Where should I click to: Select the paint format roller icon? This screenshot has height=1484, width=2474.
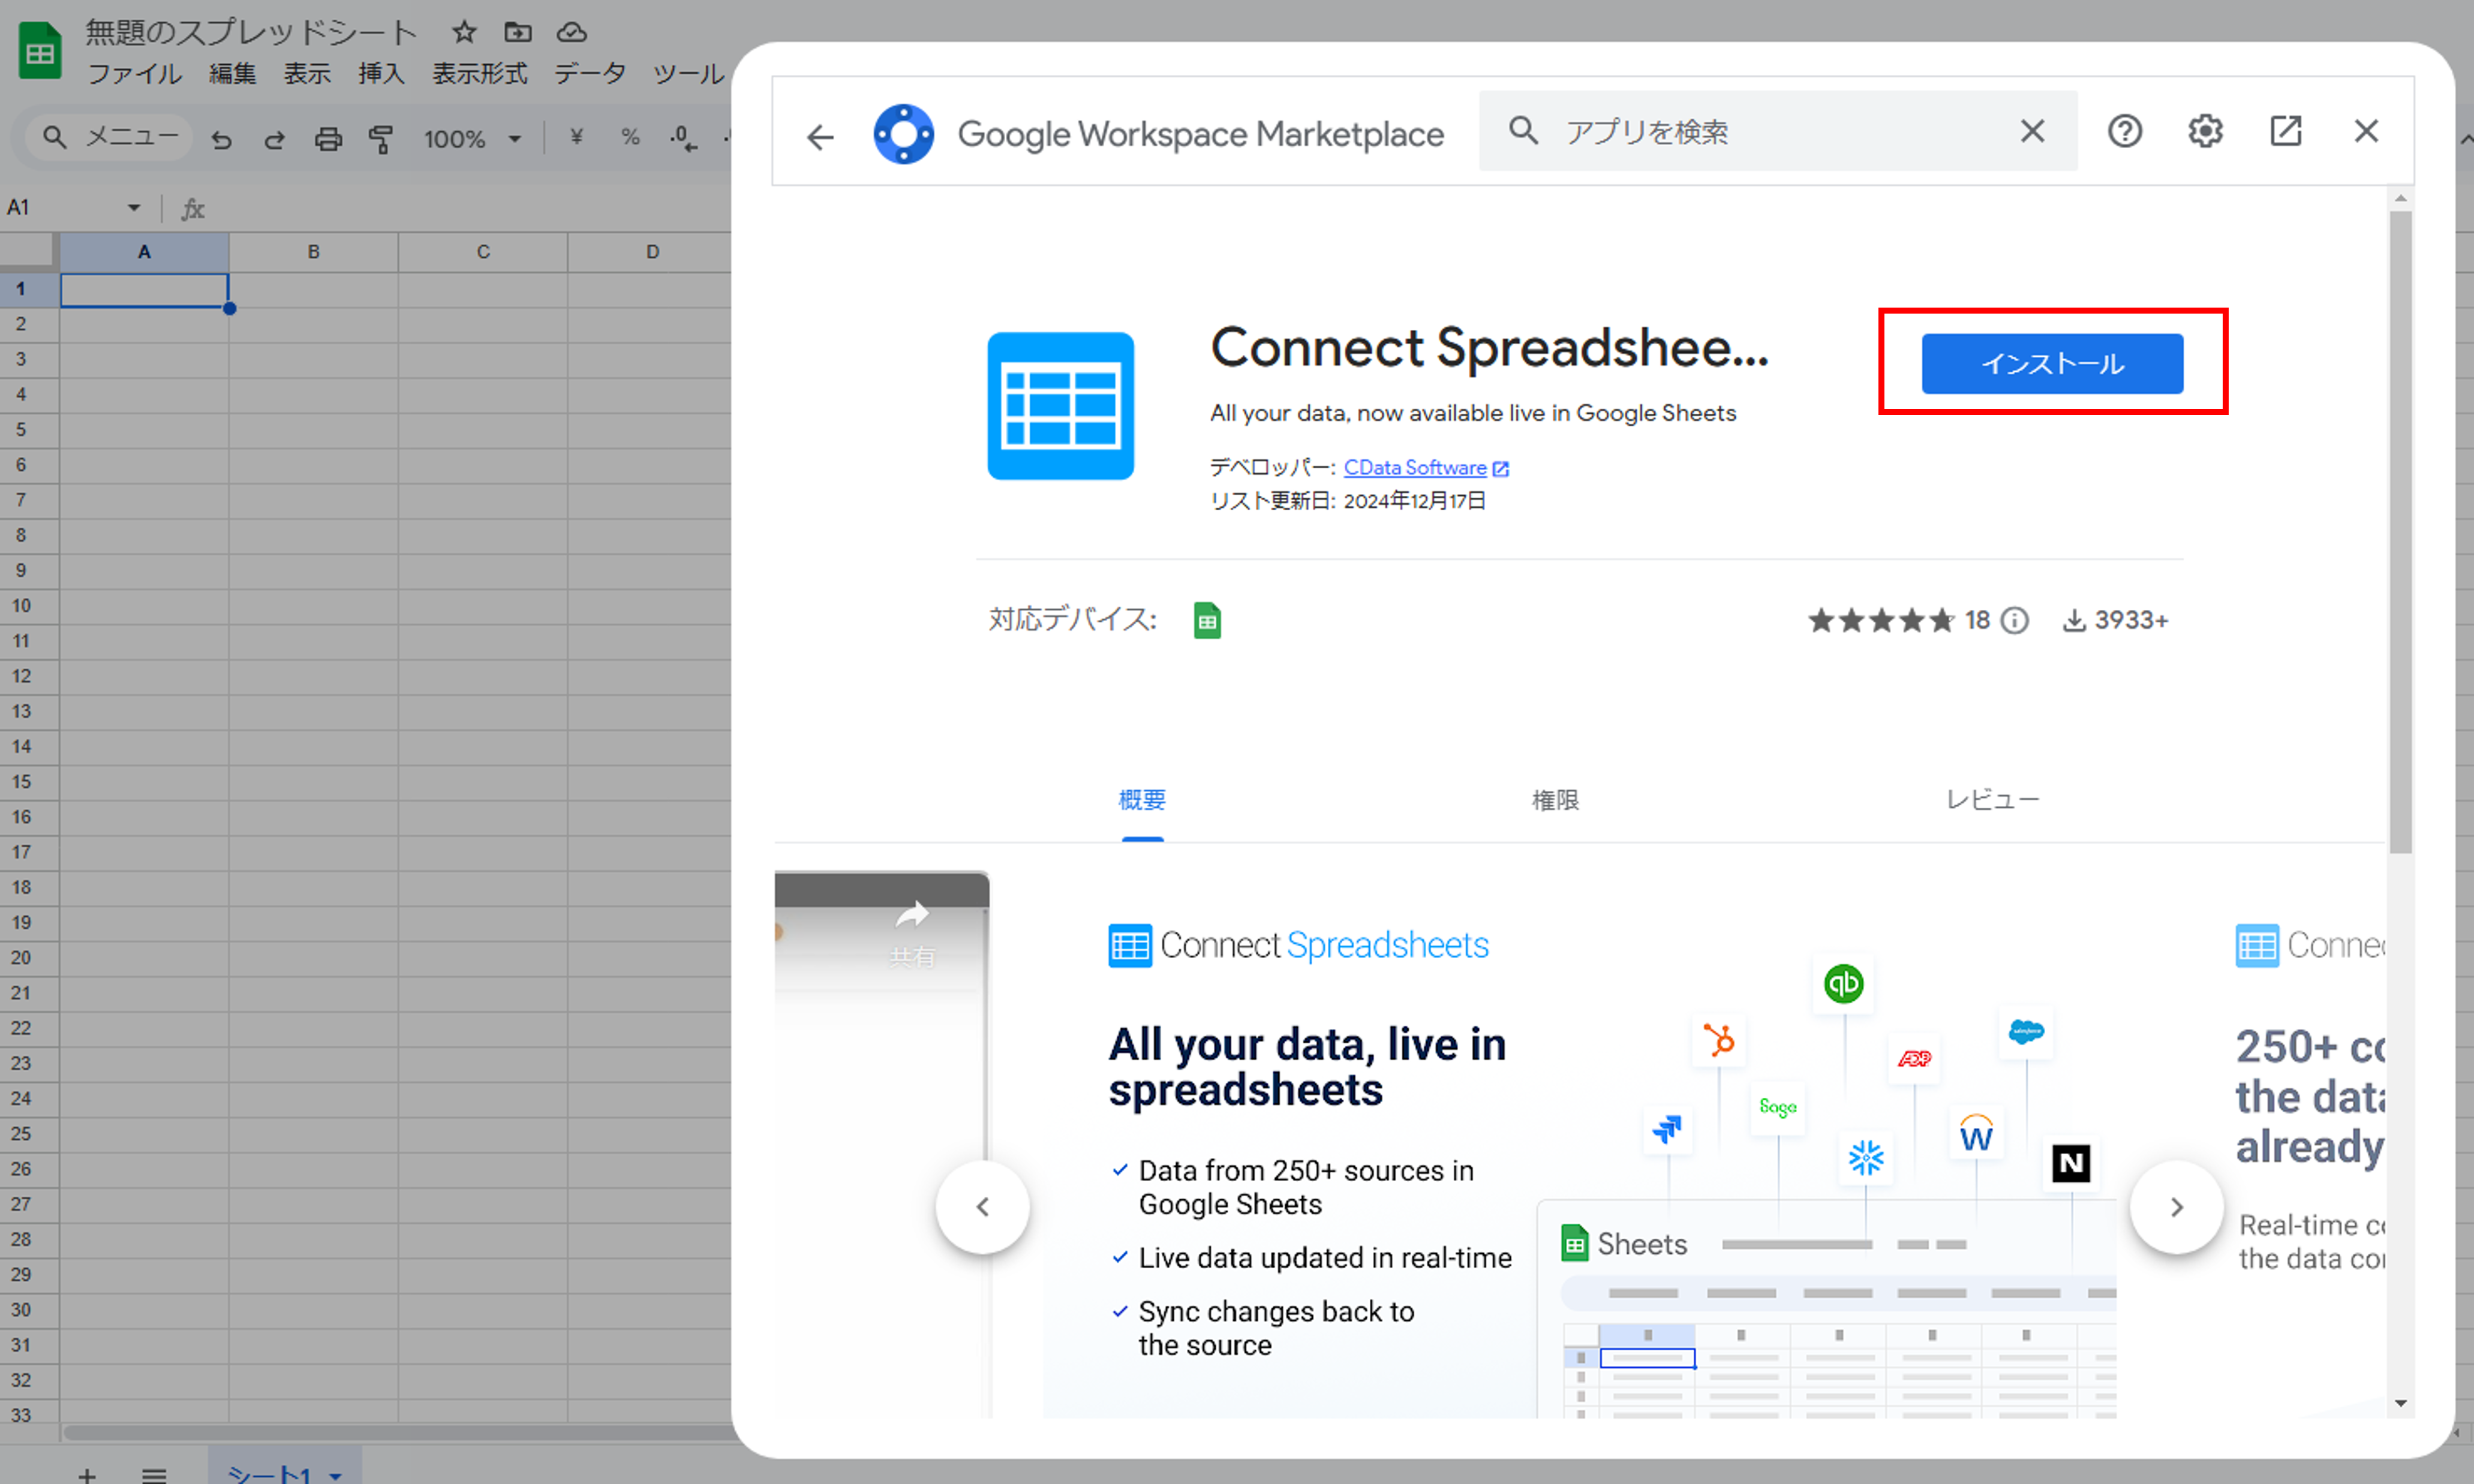(x=381, y=139)
